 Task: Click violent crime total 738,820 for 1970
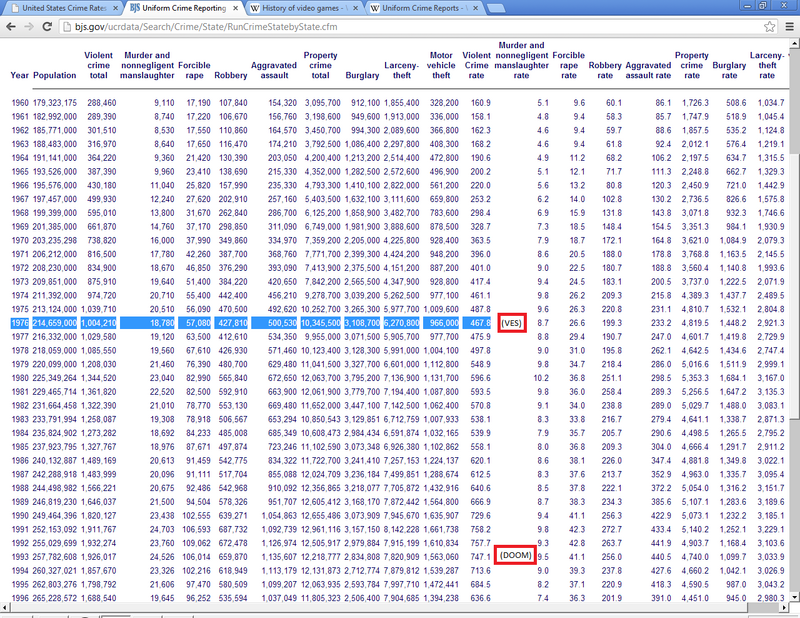coord(102,240)
